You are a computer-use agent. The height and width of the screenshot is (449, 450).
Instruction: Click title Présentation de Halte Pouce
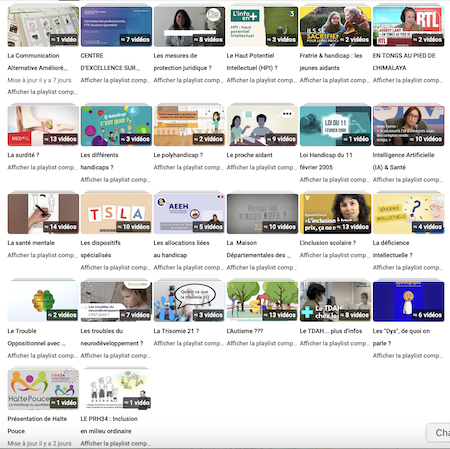(x=37, y=425)
